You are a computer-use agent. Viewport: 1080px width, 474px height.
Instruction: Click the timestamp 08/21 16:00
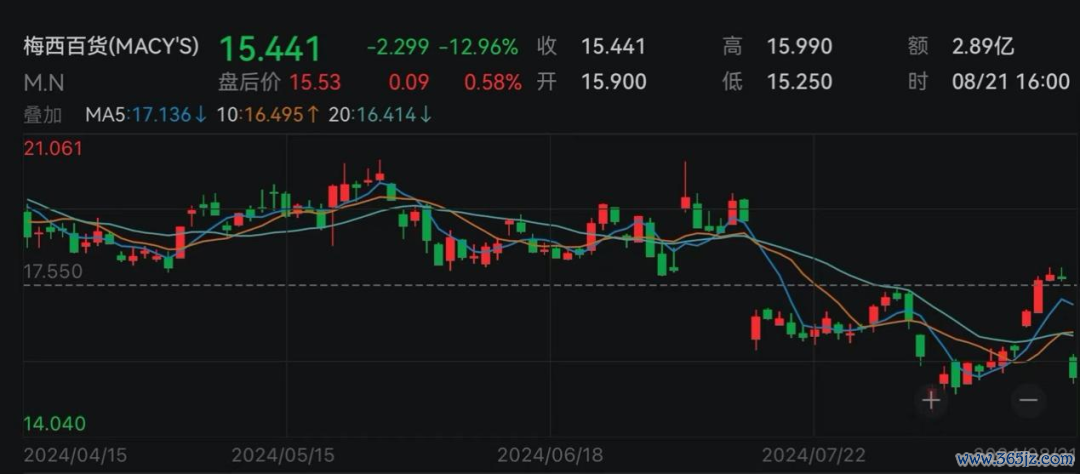(1010, 83)
